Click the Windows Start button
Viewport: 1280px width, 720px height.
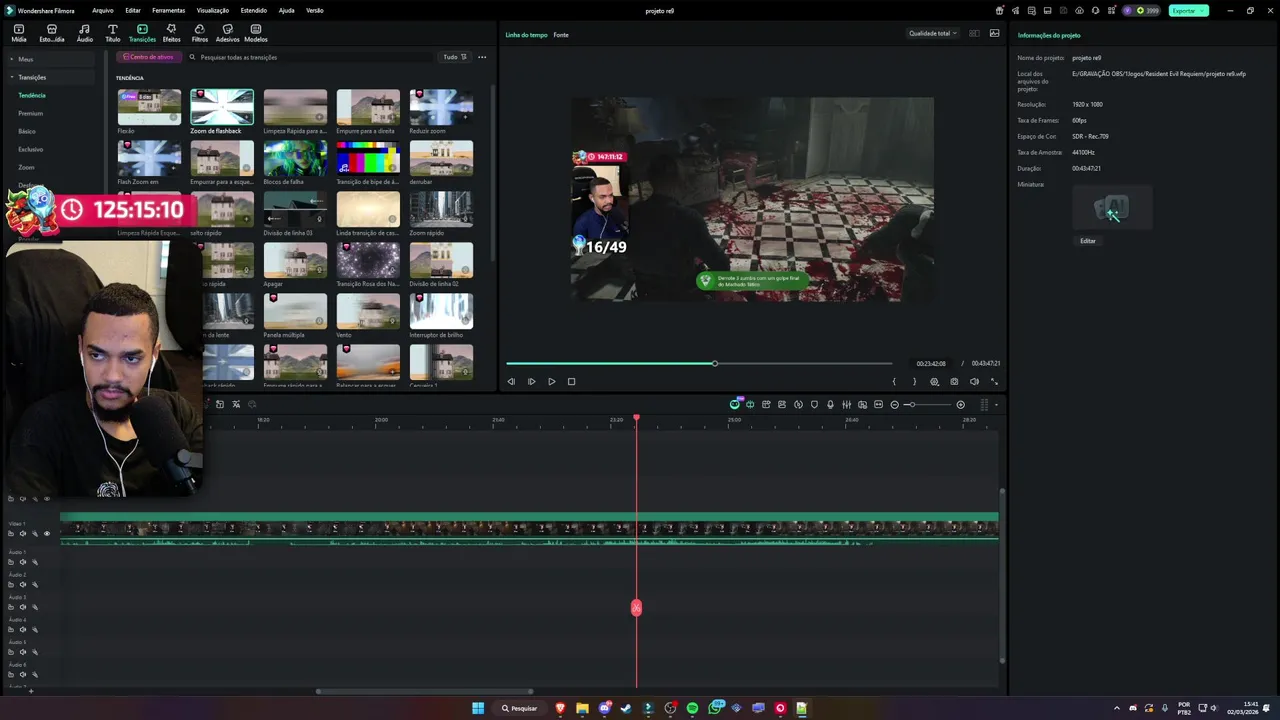[x=478, y=708]
